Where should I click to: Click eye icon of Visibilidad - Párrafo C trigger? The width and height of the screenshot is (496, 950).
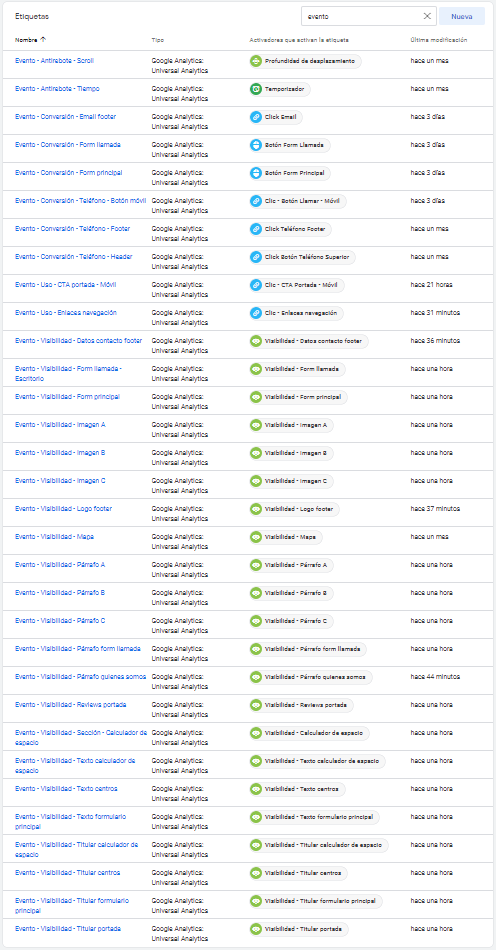click(x=256, y=621)
